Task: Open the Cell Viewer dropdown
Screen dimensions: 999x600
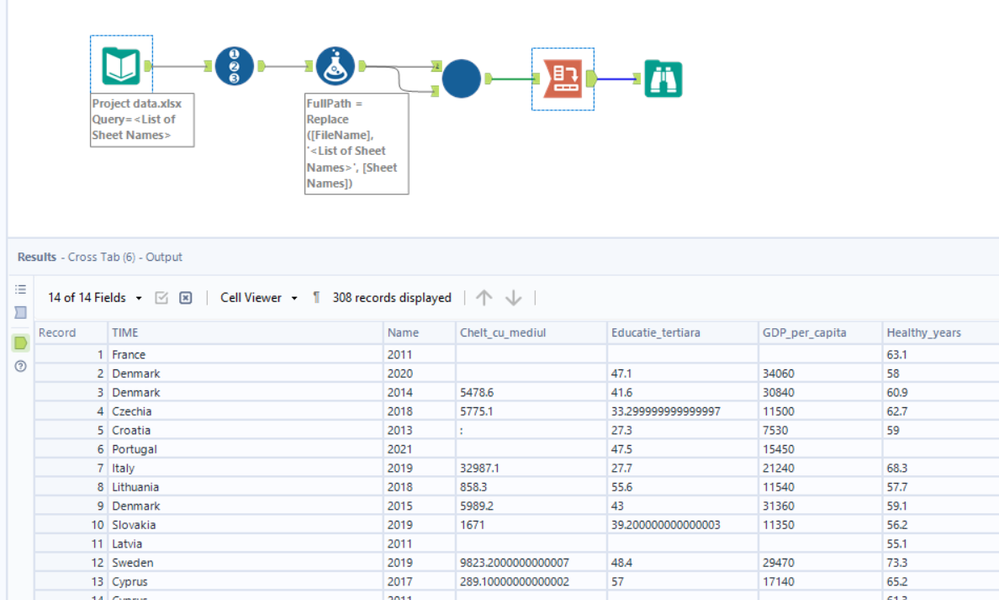Action: click(x=259, y=298)
